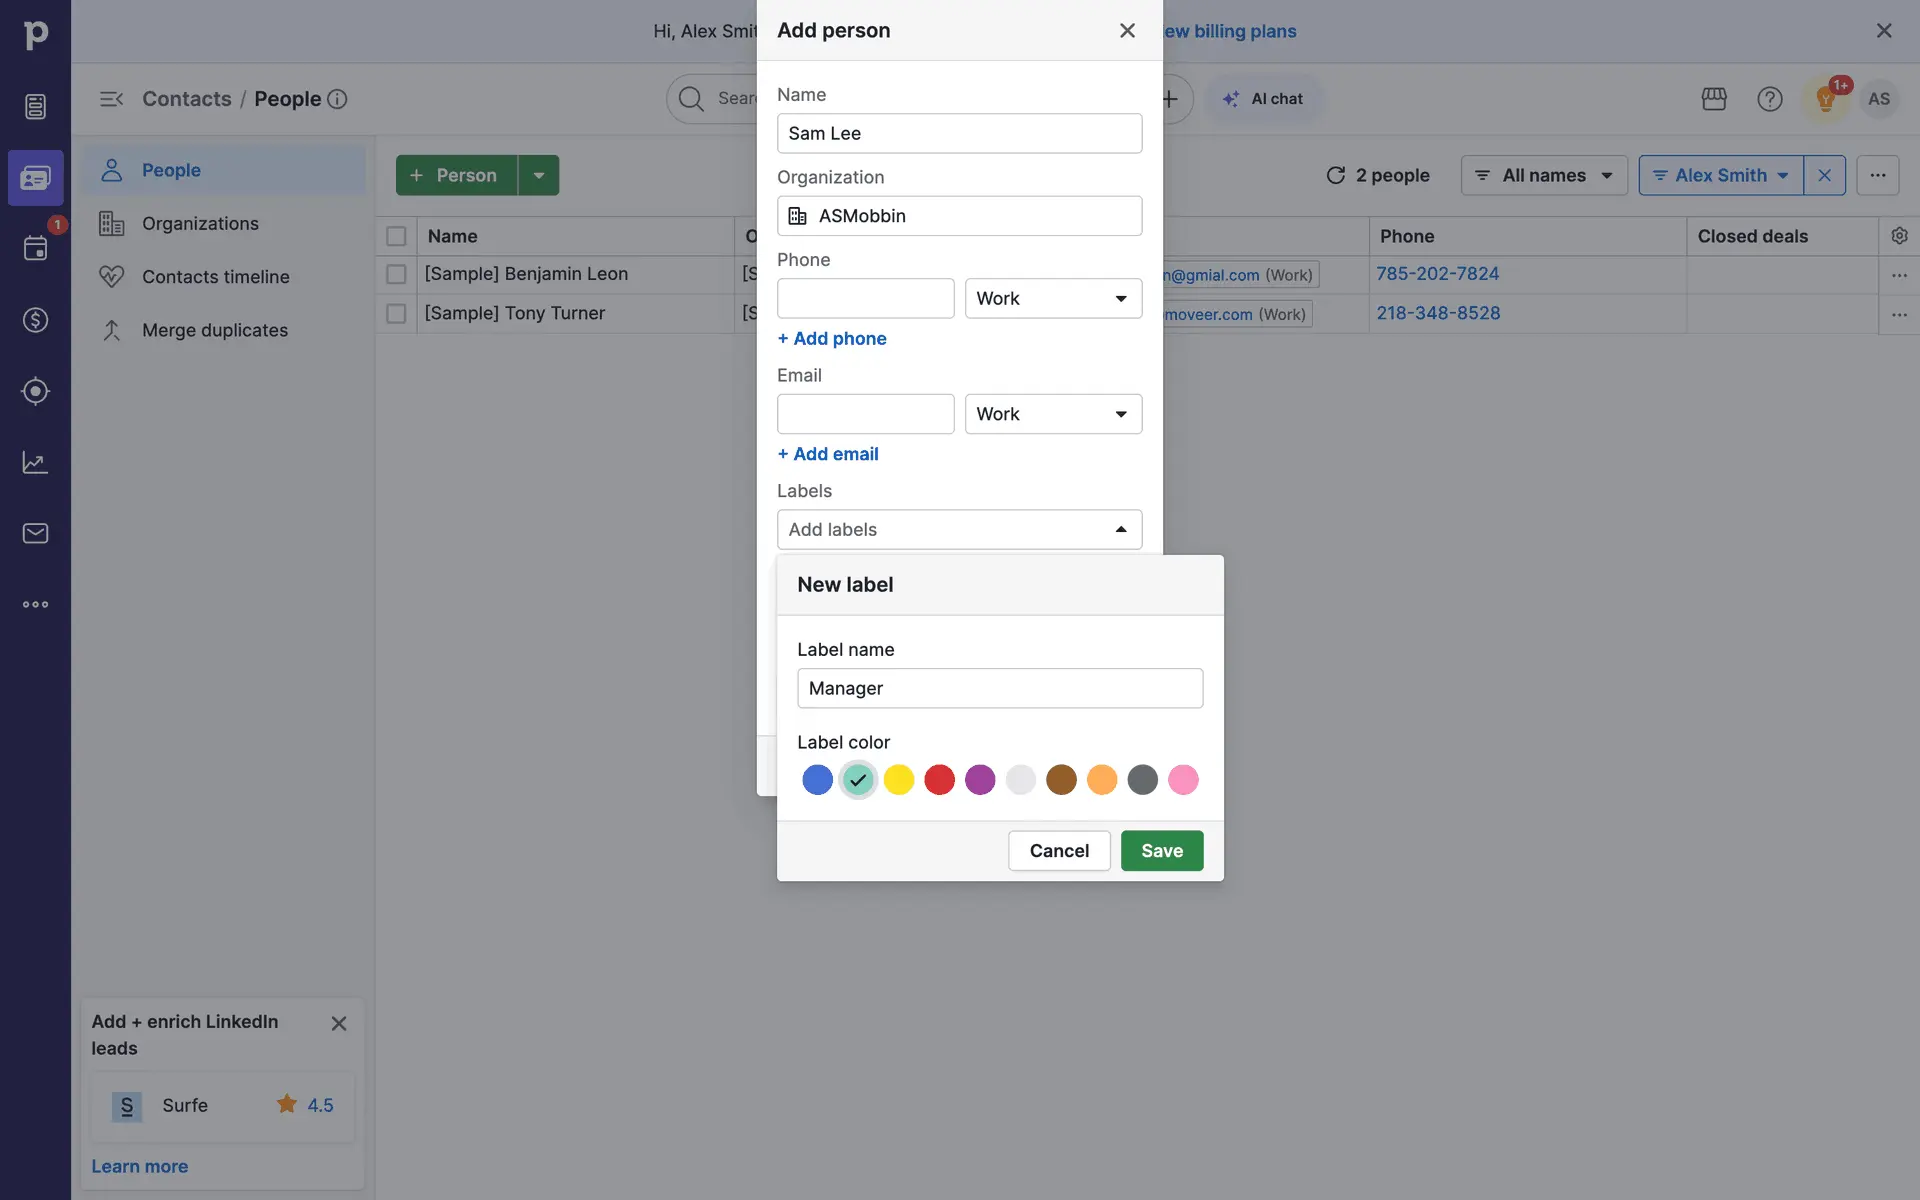1920x1200 pixels.
Task: Open Activities calendar icon in sidebar
Action: pyautogui.click(x=35, y=248)
